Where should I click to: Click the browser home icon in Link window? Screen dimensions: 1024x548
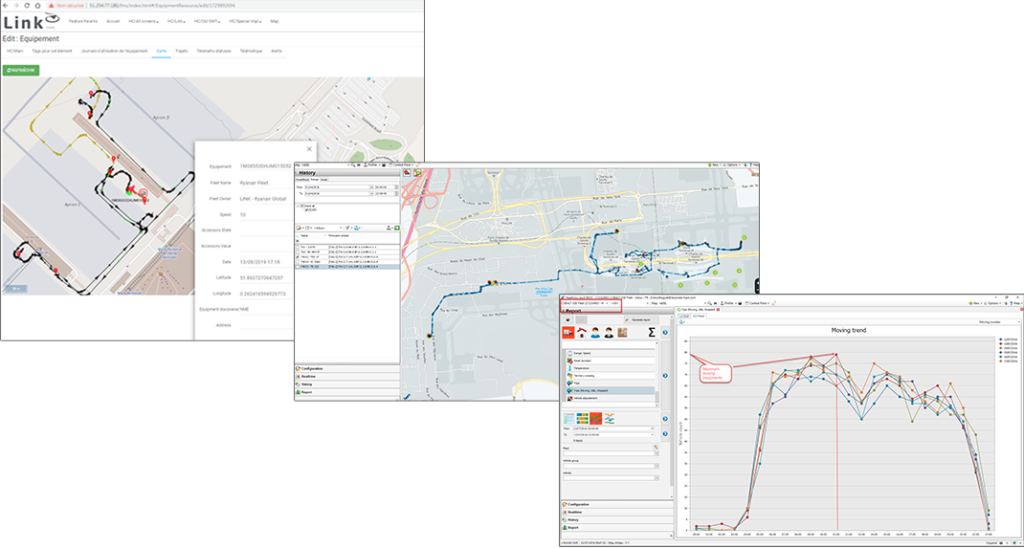click(x=37, y=5)
